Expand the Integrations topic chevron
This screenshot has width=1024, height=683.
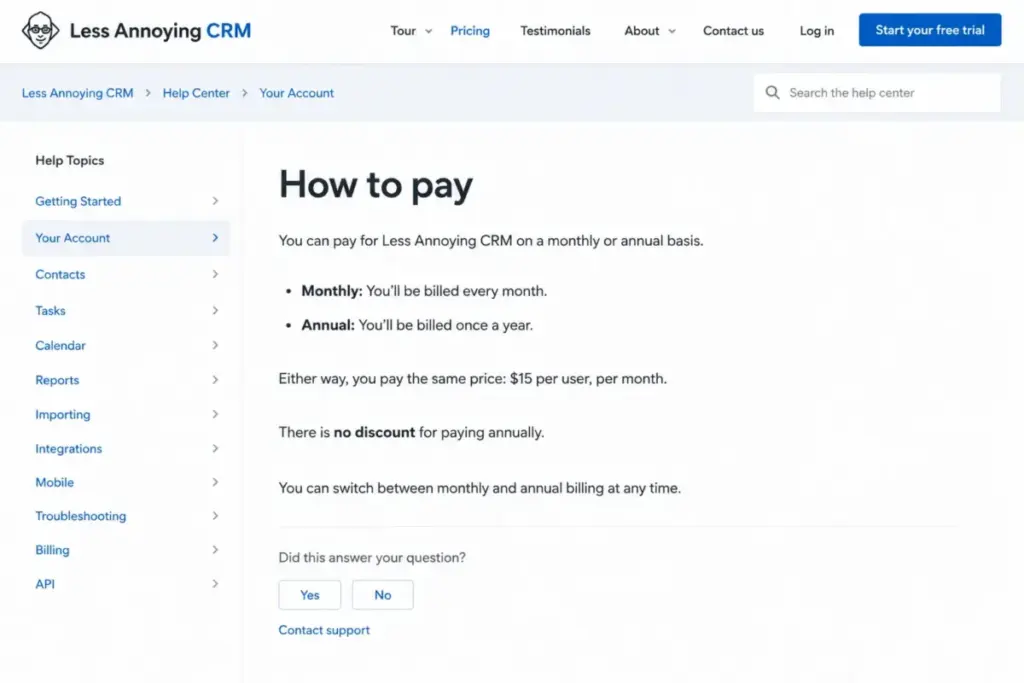click(215, 449)
